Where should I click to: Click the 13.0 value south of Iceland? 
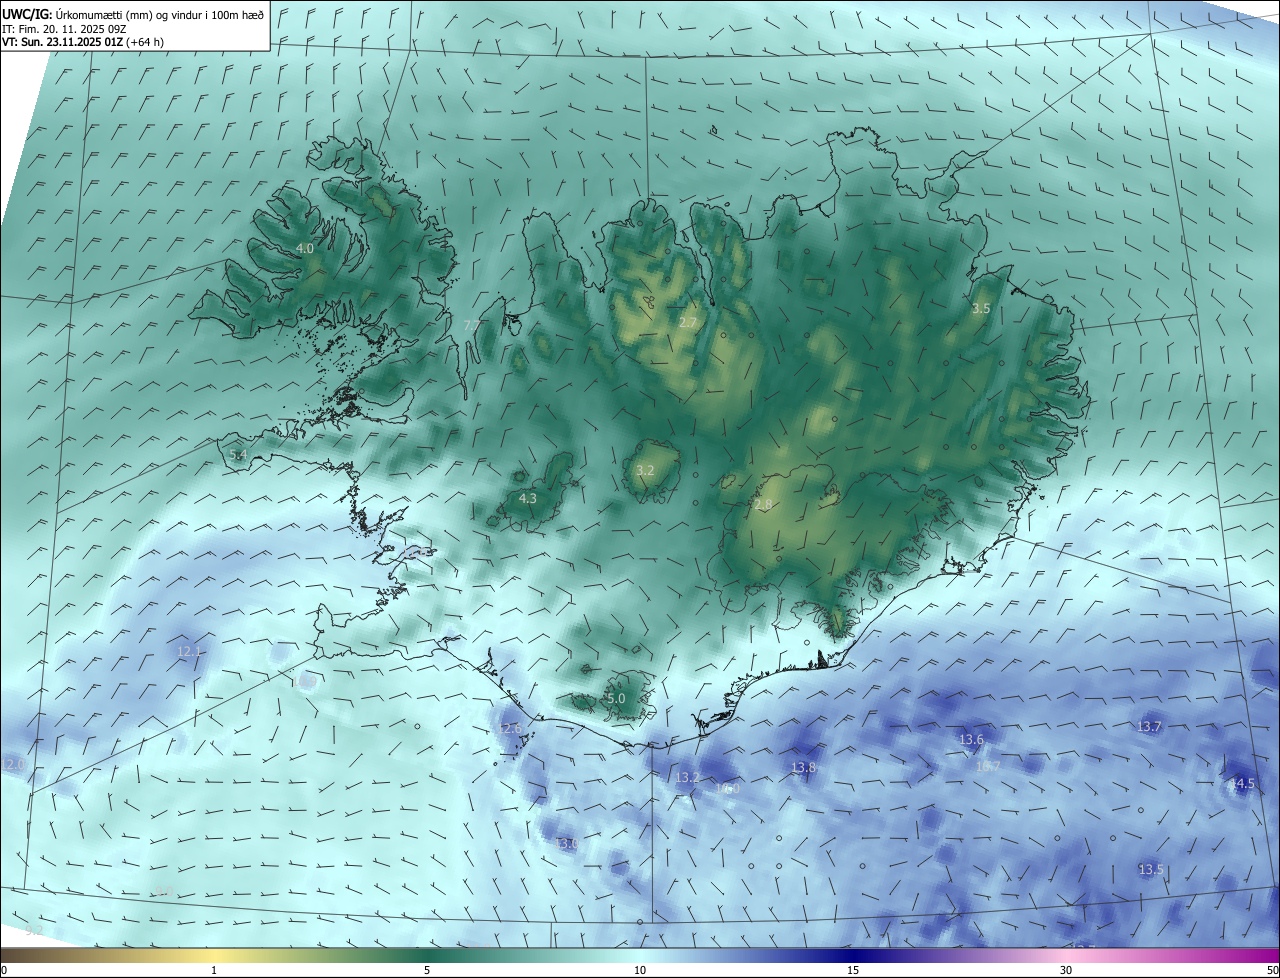(x=567, y=844)
